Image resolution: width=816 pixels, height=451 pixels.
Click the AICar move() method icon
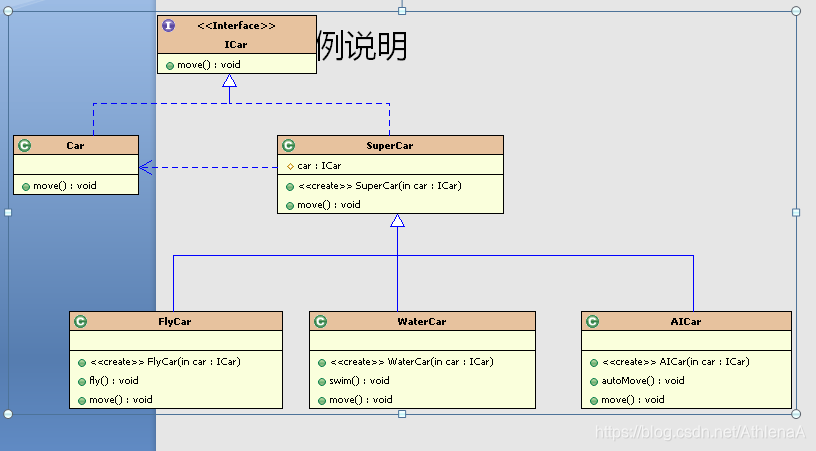point(594,401)
